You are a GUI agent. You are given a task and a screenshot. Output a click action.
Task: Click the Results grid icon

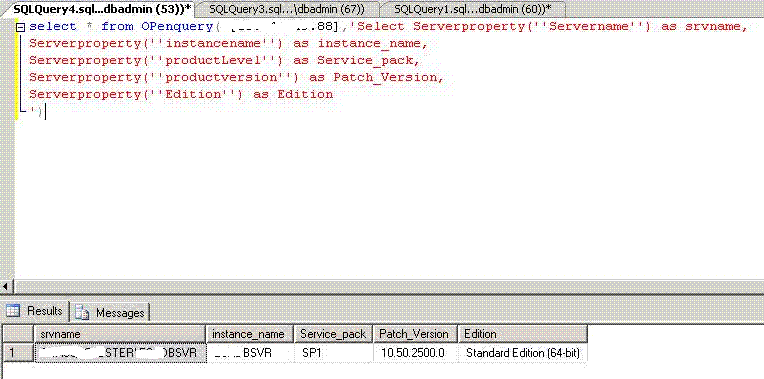[x=13, y=311]
